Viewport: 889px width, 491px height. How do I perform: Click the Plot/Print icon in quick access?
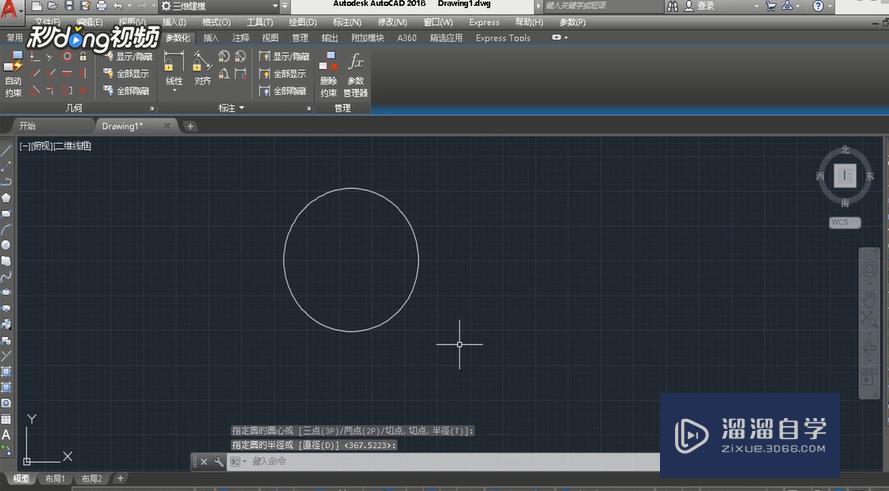(101, 6)
